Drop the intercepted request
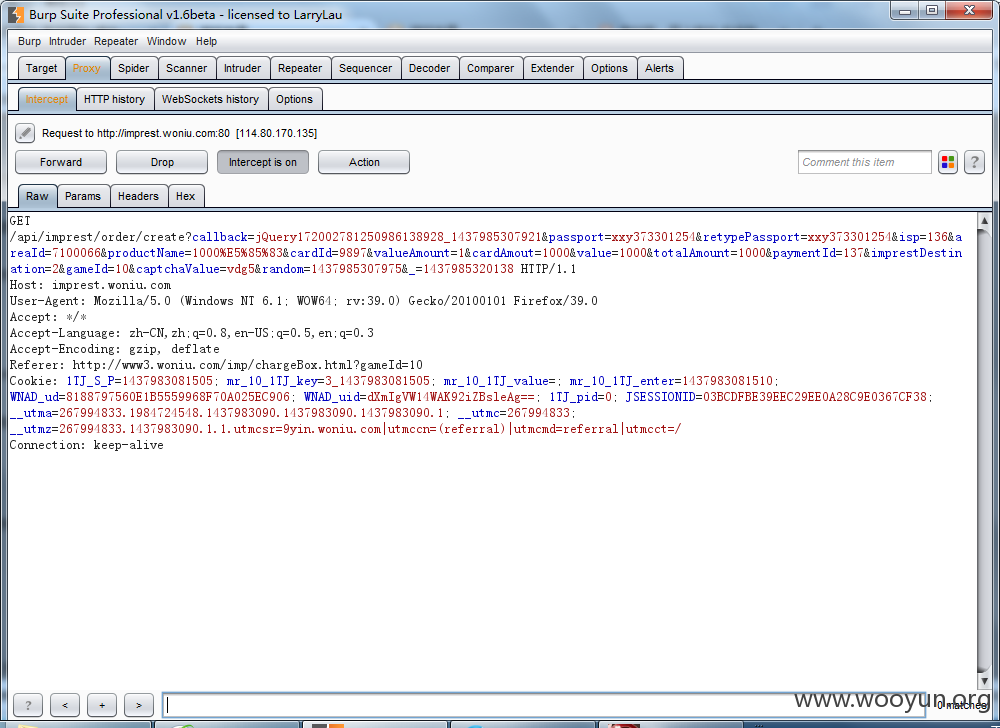 (x=162, y=162)
